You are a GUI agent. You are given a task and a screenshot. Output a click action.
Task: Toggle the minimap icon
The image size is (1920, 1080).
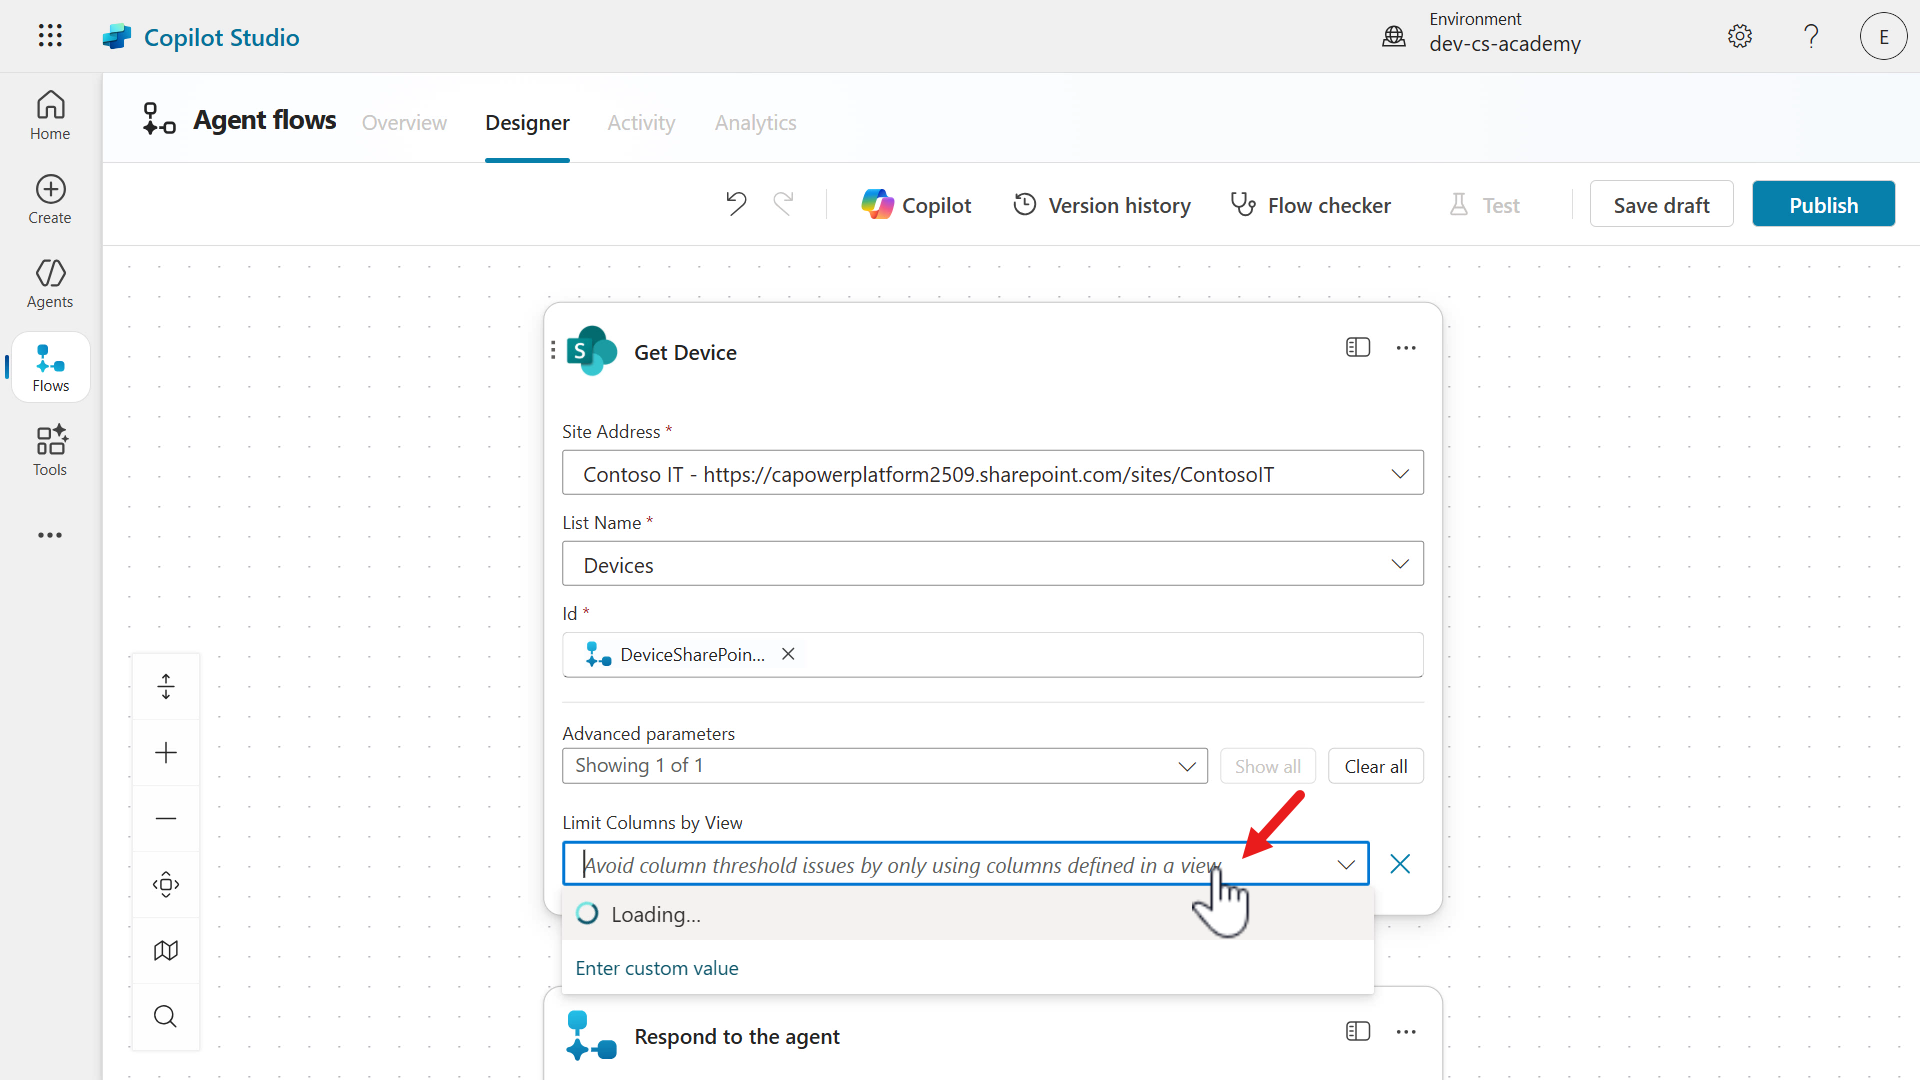[166, 950]
